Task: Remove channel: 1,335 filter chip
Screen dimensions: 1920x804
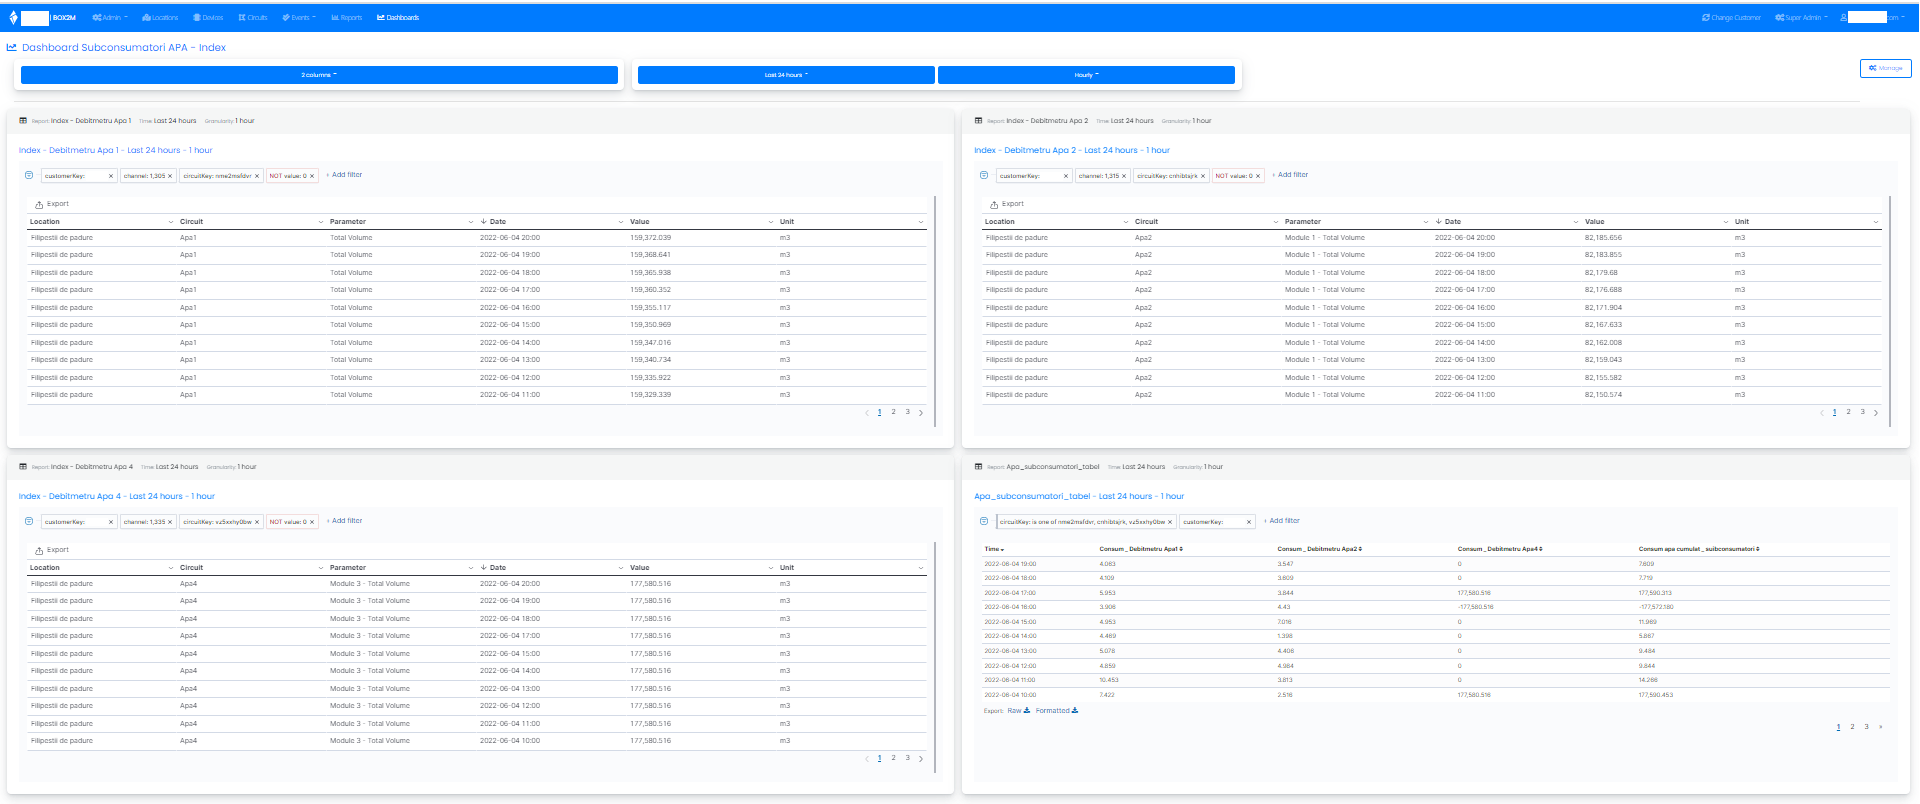Action: [x=170, y=522]
